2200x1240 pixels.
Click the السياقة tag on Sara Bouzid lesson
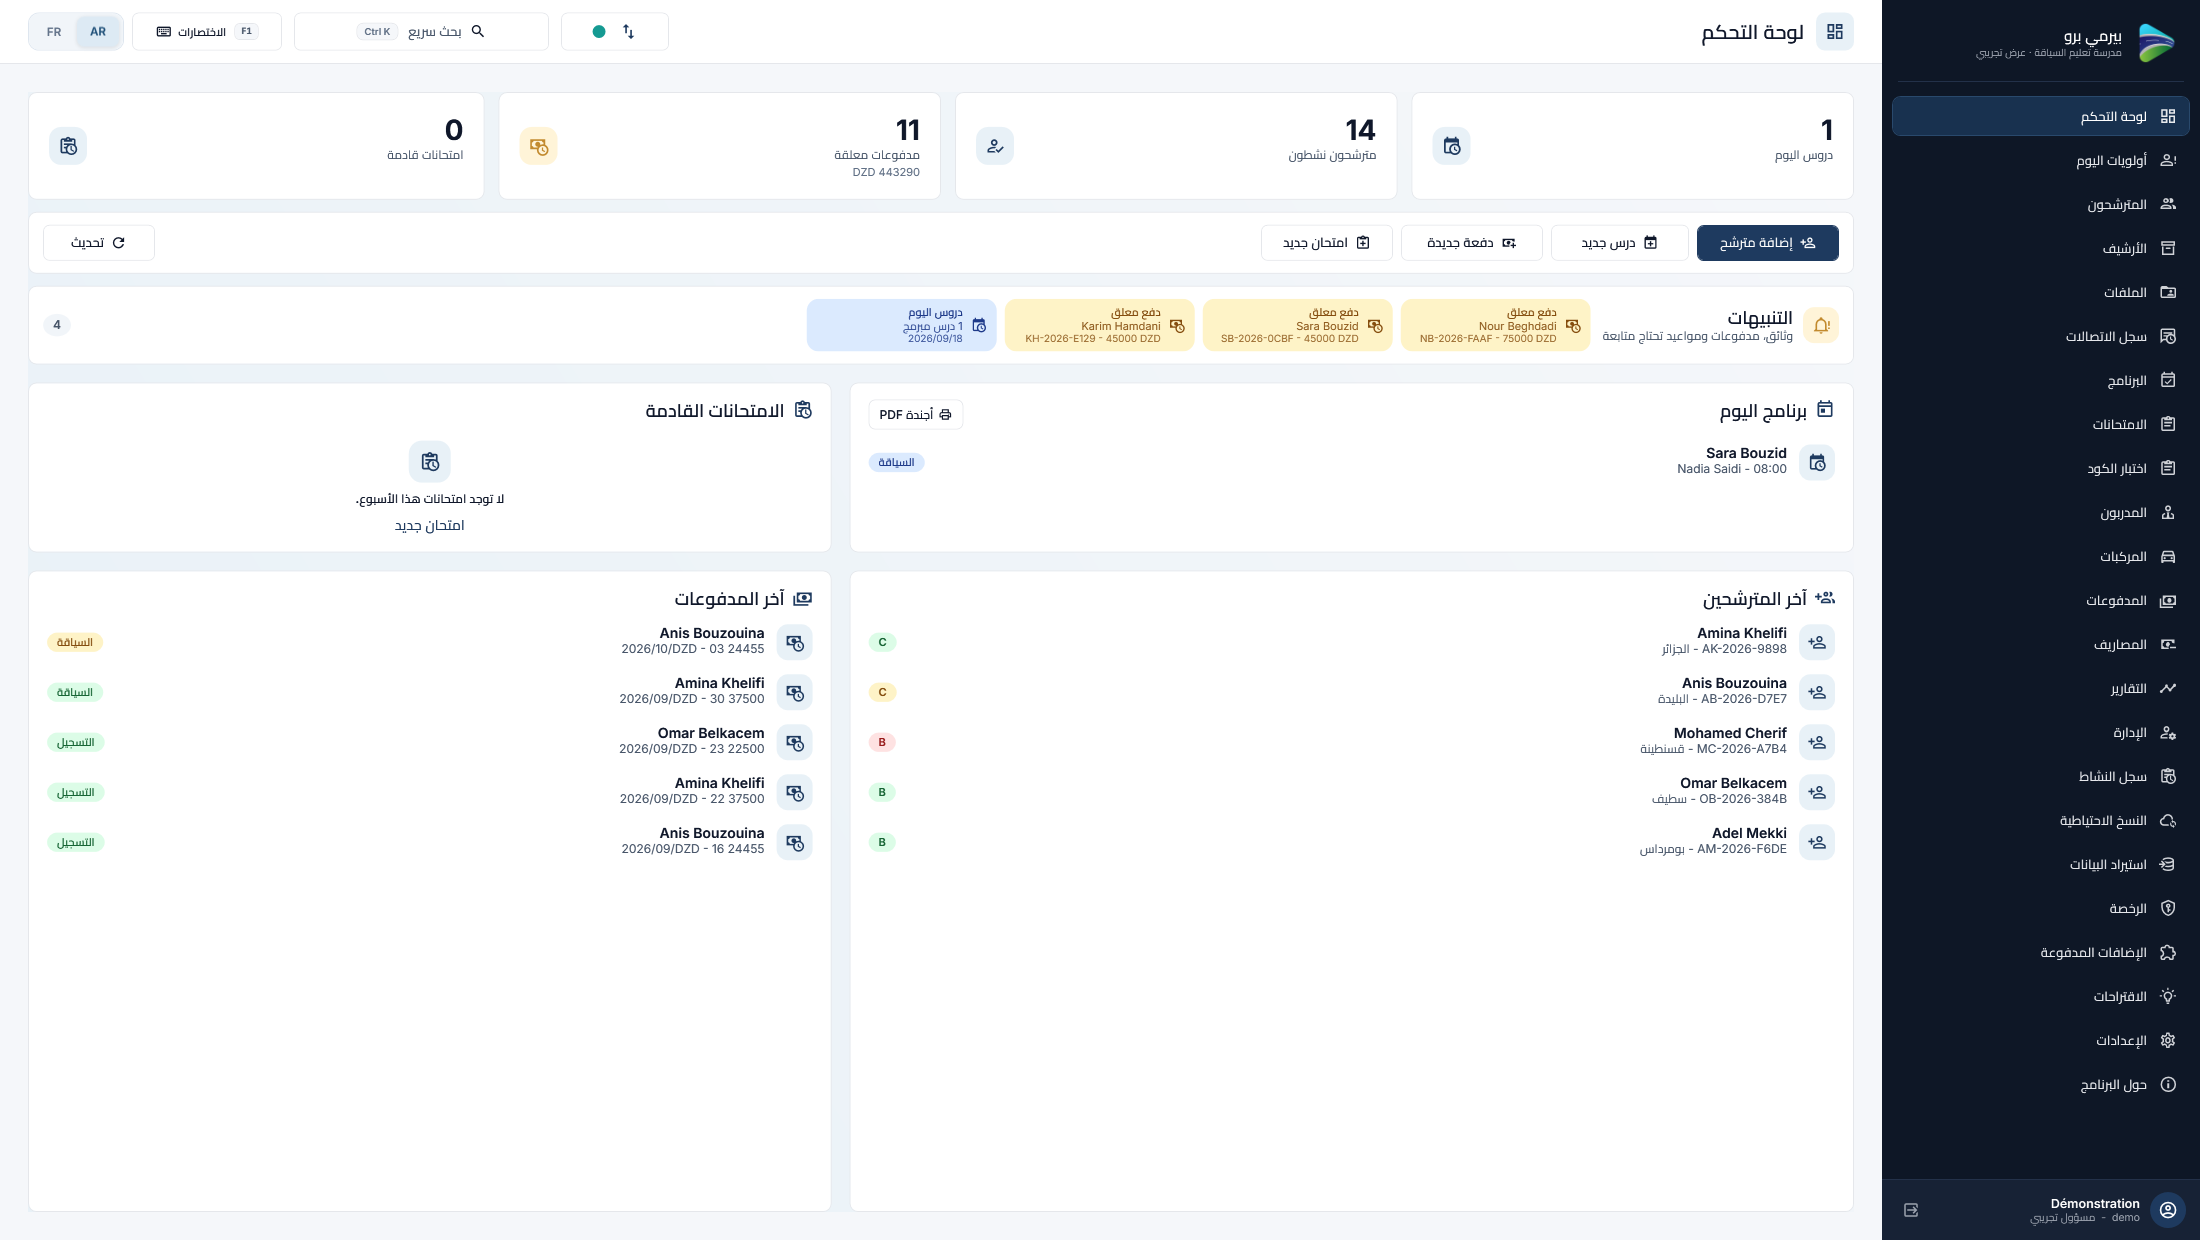tap(896, 462)
